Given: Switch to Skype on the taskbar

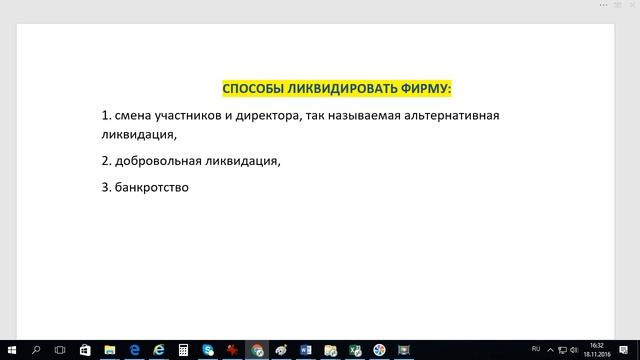Looking at the screenshot, I should pyautogui.click(x=208, y=350).
